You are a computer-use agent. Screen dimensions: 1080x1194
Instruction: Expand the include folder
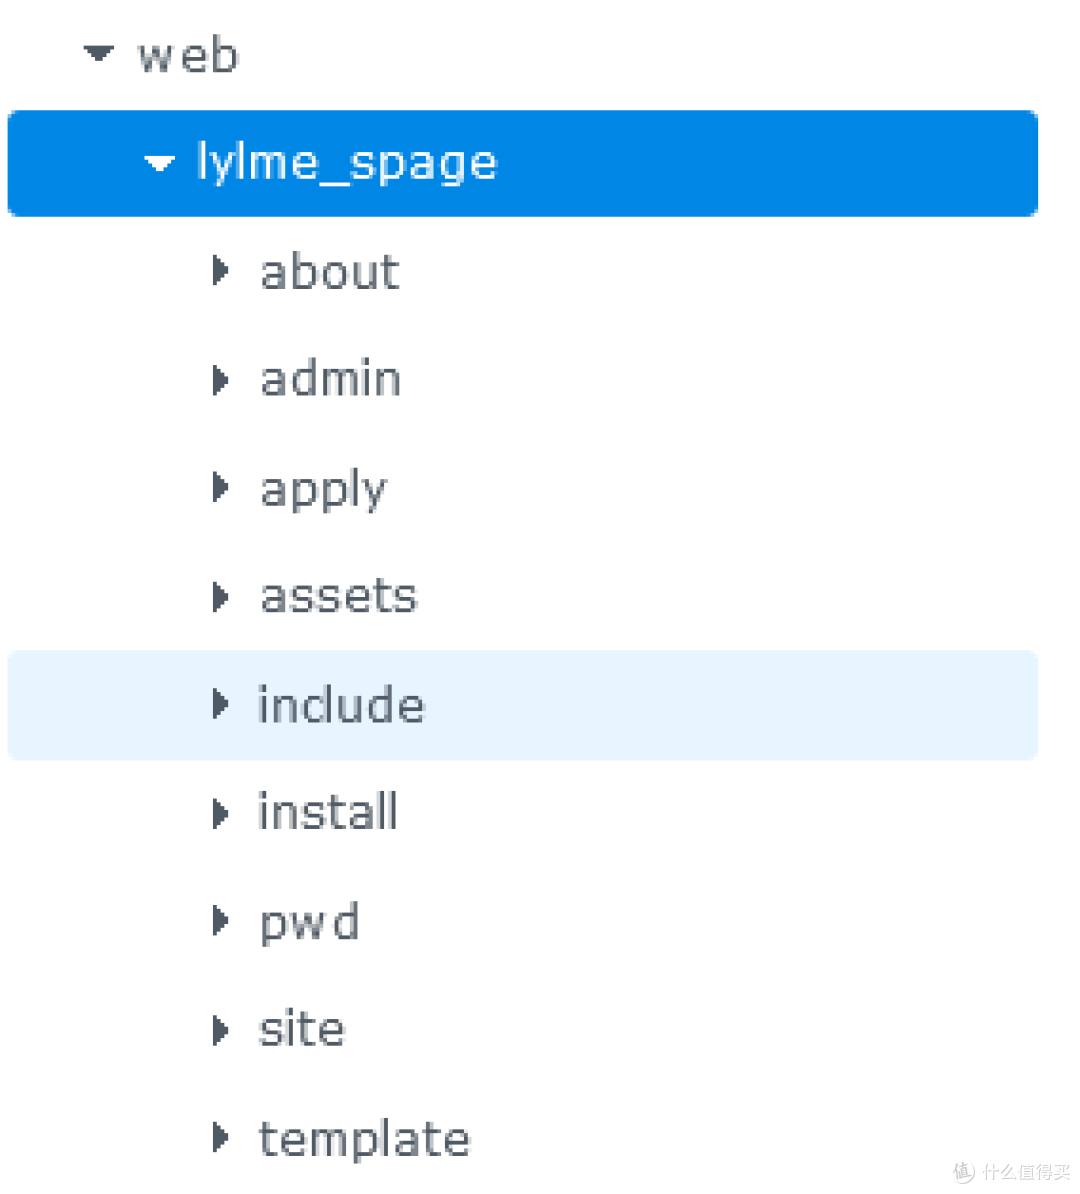pyautogui.click(x=219, y=705)
